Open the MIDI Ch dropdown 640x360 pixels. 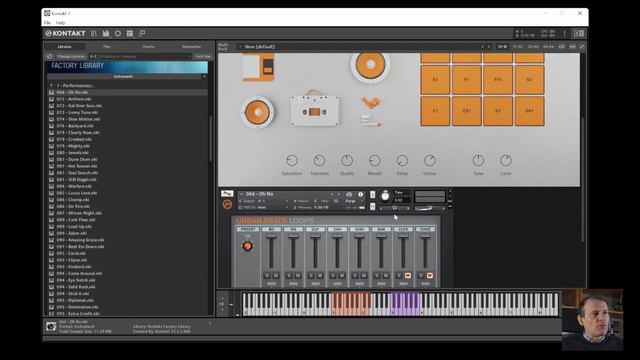263,207
